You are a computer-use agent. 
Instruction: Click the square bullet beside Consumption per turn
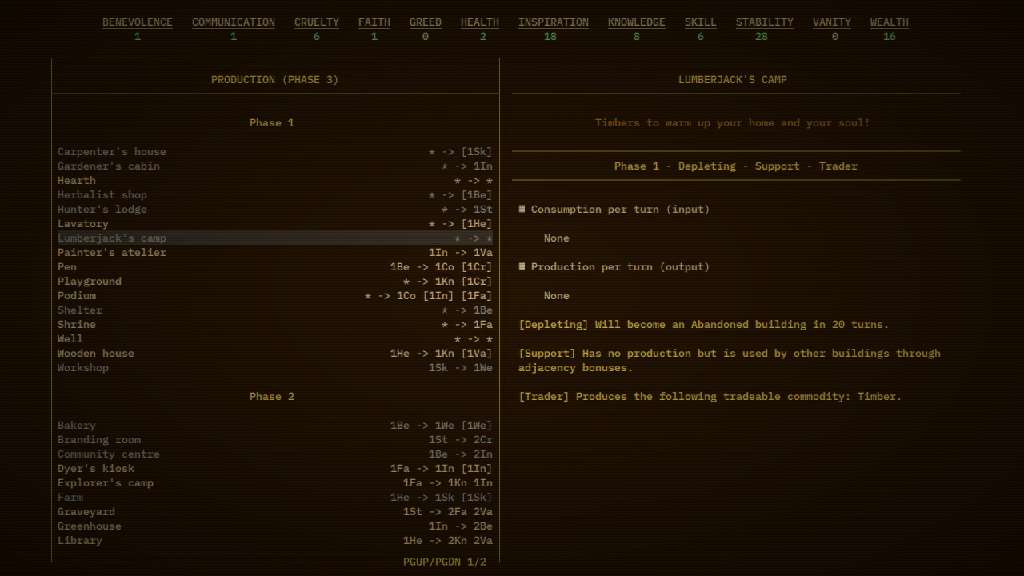click(x=522, y=210)
